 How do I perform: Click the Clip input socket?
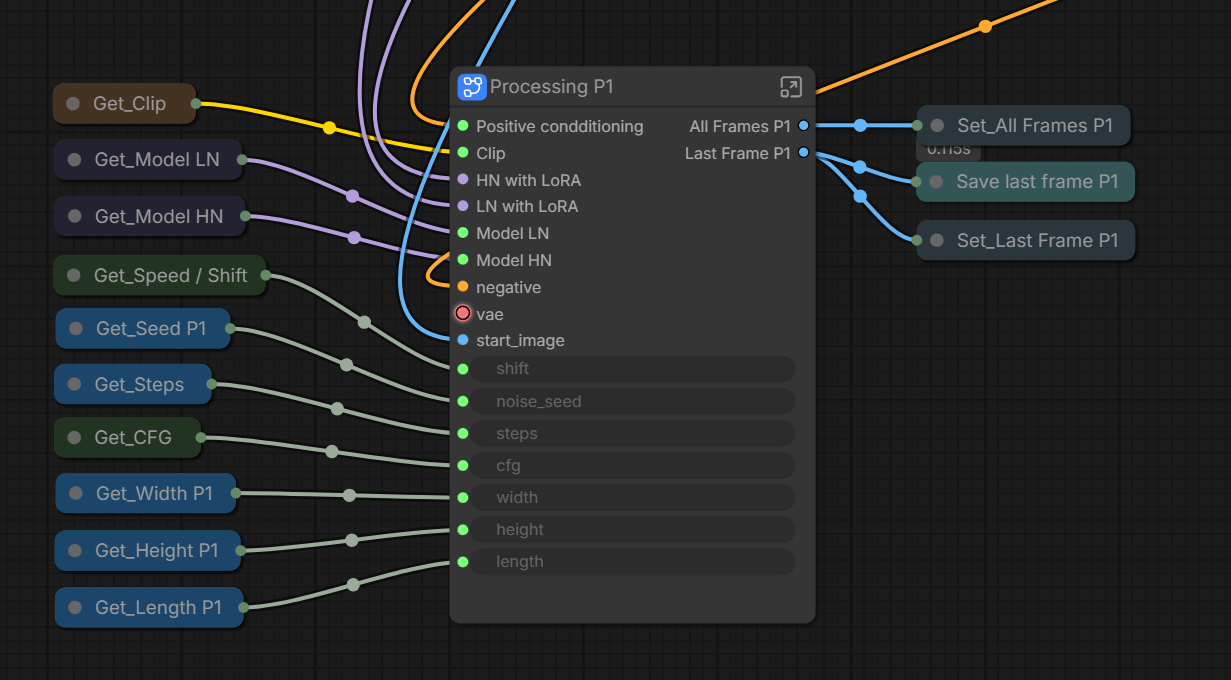click(463, 153)
